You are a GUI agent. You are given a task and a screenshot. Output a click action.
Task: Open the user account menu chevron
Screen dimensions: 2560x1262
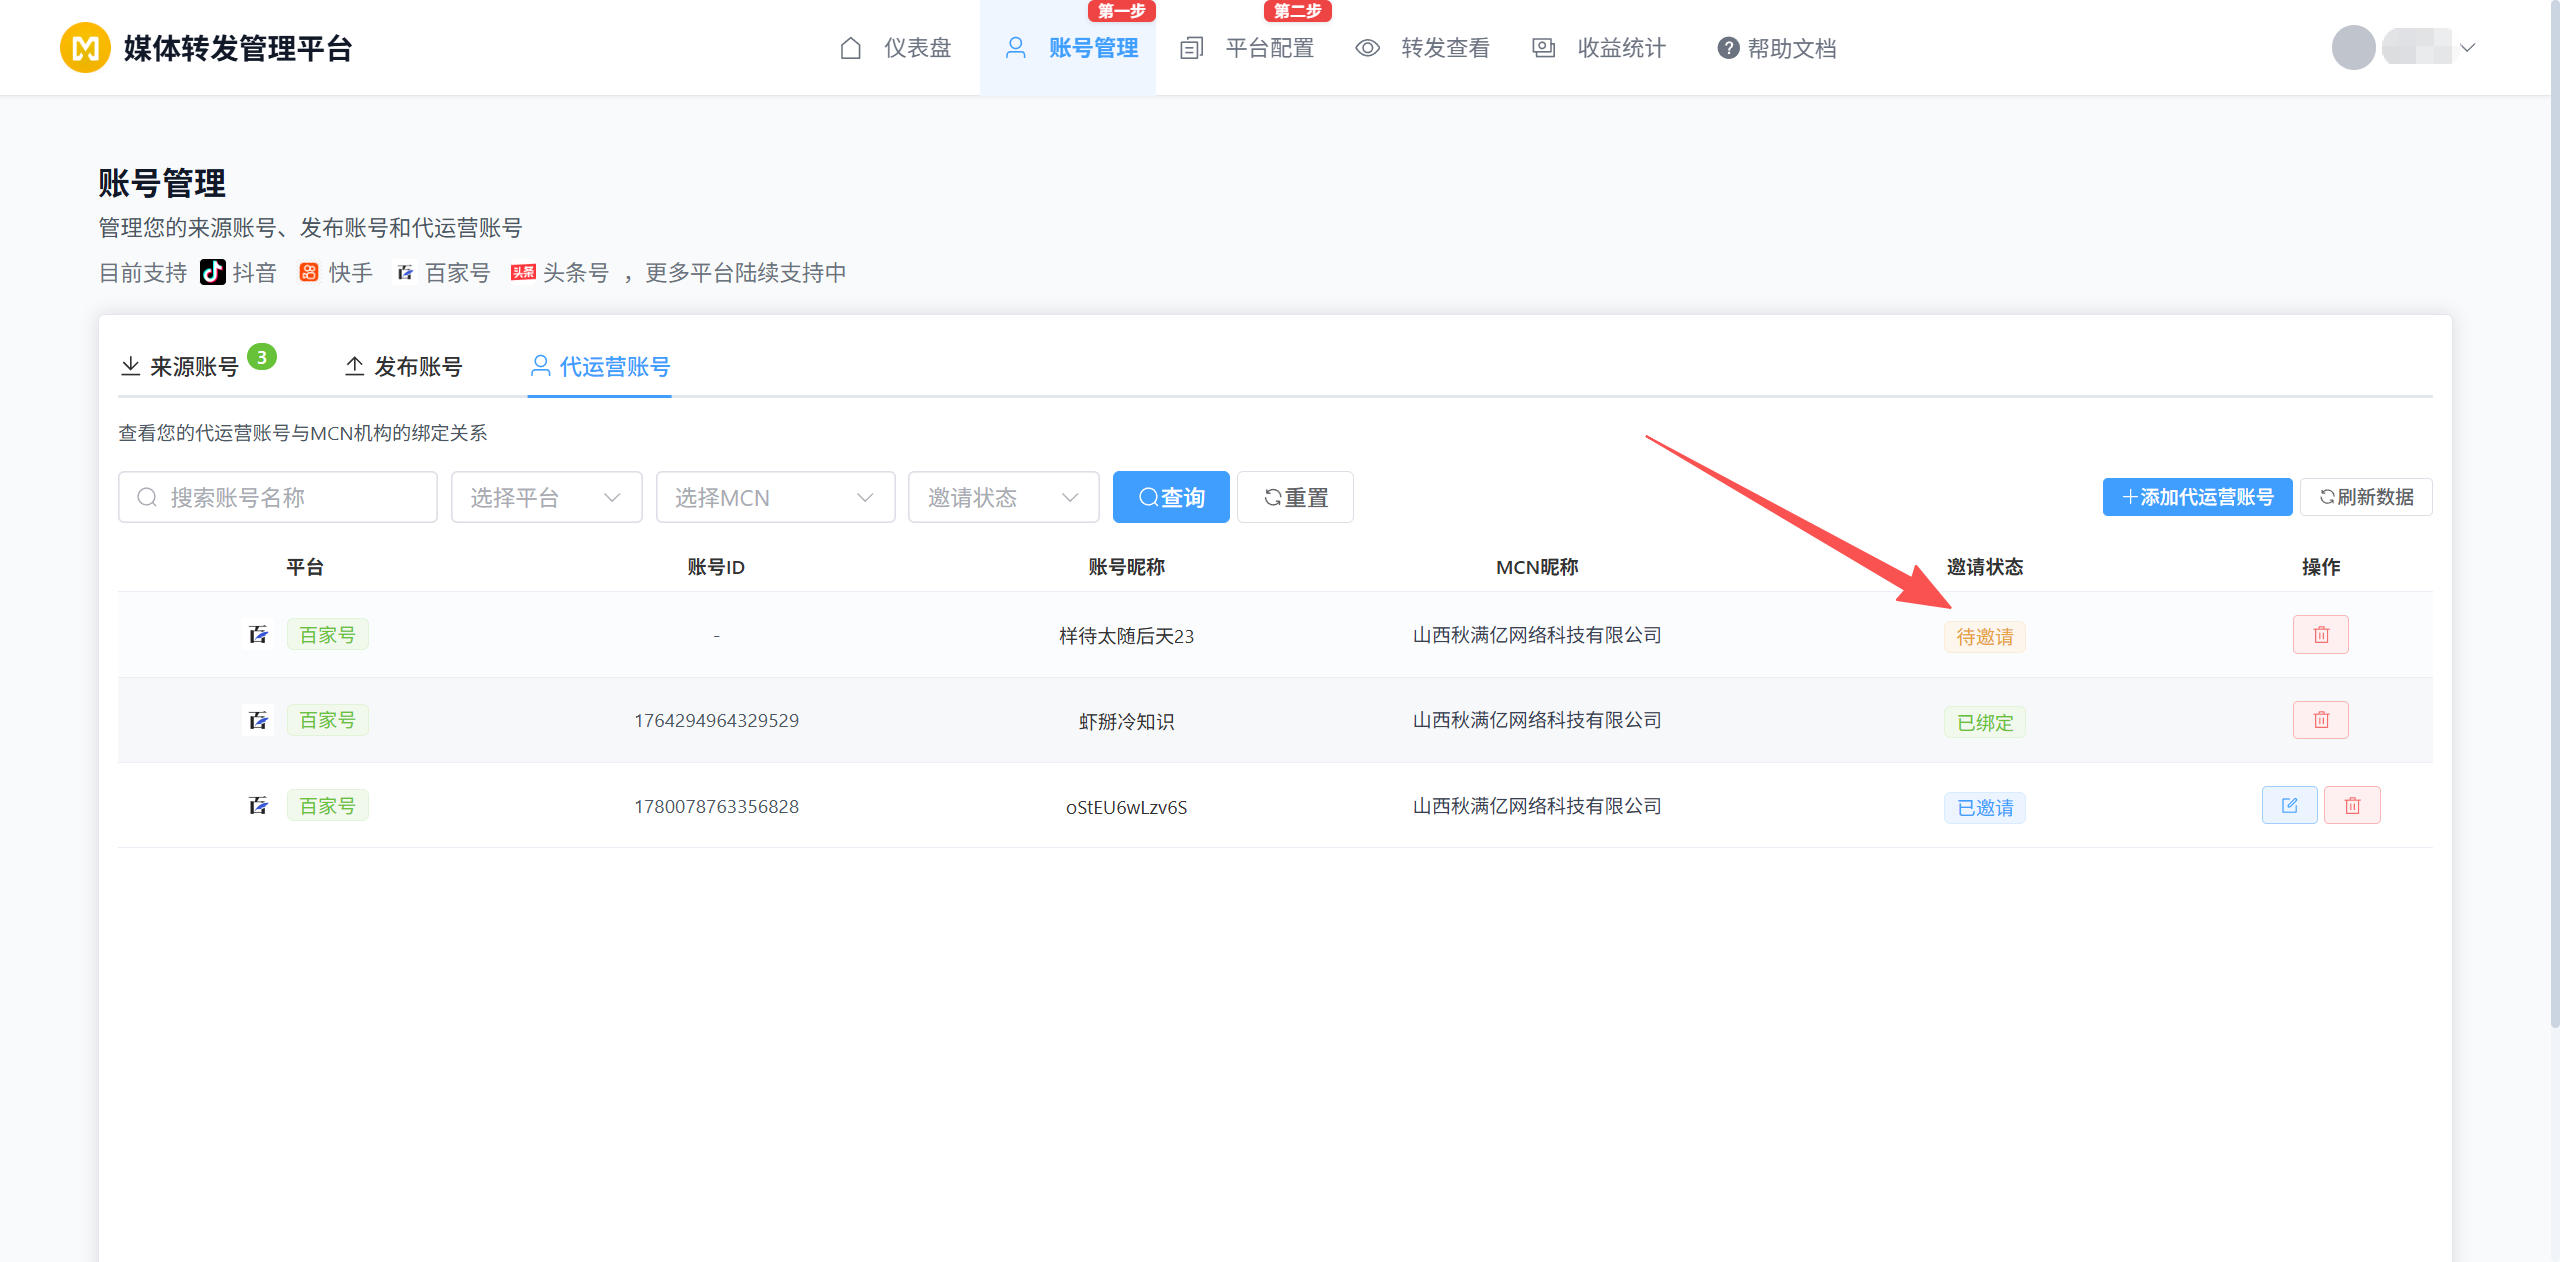click(x=2467, y=48)
